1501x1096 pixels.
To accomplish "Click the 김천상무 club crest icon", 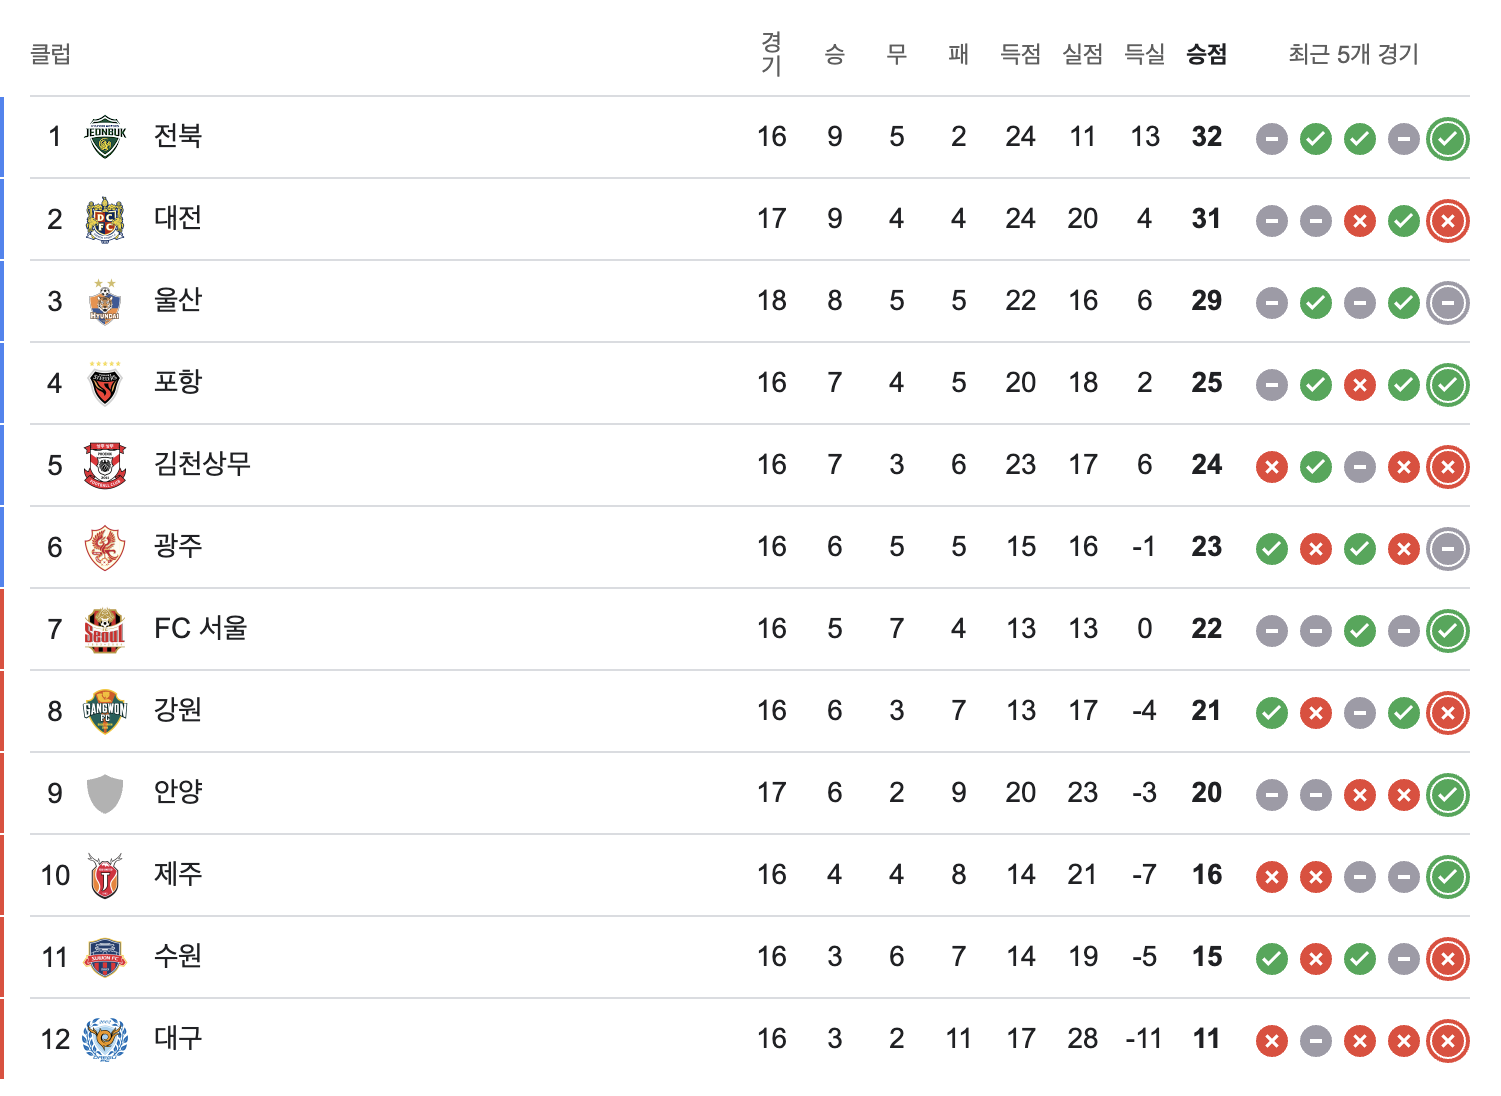I will click(x=105, y=465).
